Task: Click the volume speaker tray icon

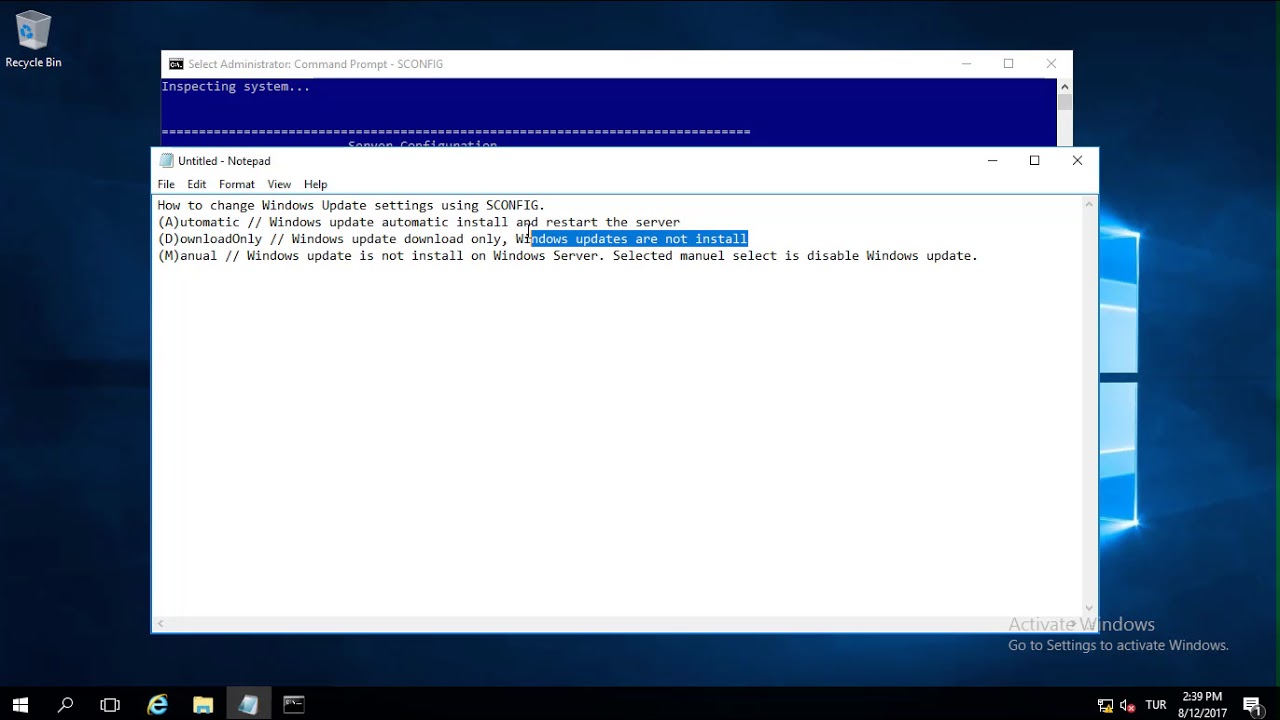Action: pyautogui.click(x=1128, y=705)
